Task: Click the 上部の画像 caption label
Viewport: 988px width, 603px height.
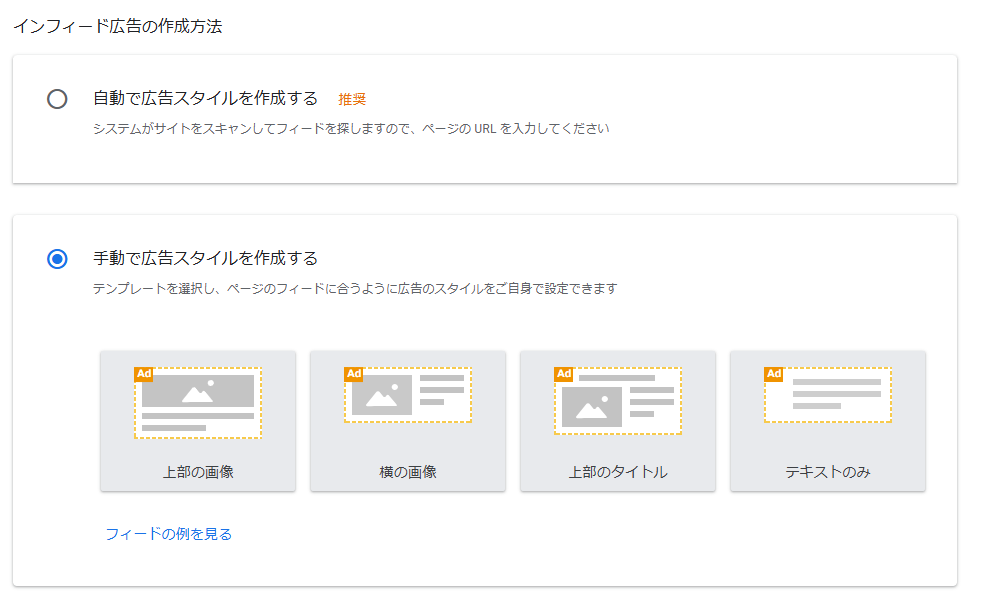Action: (198, 472)
